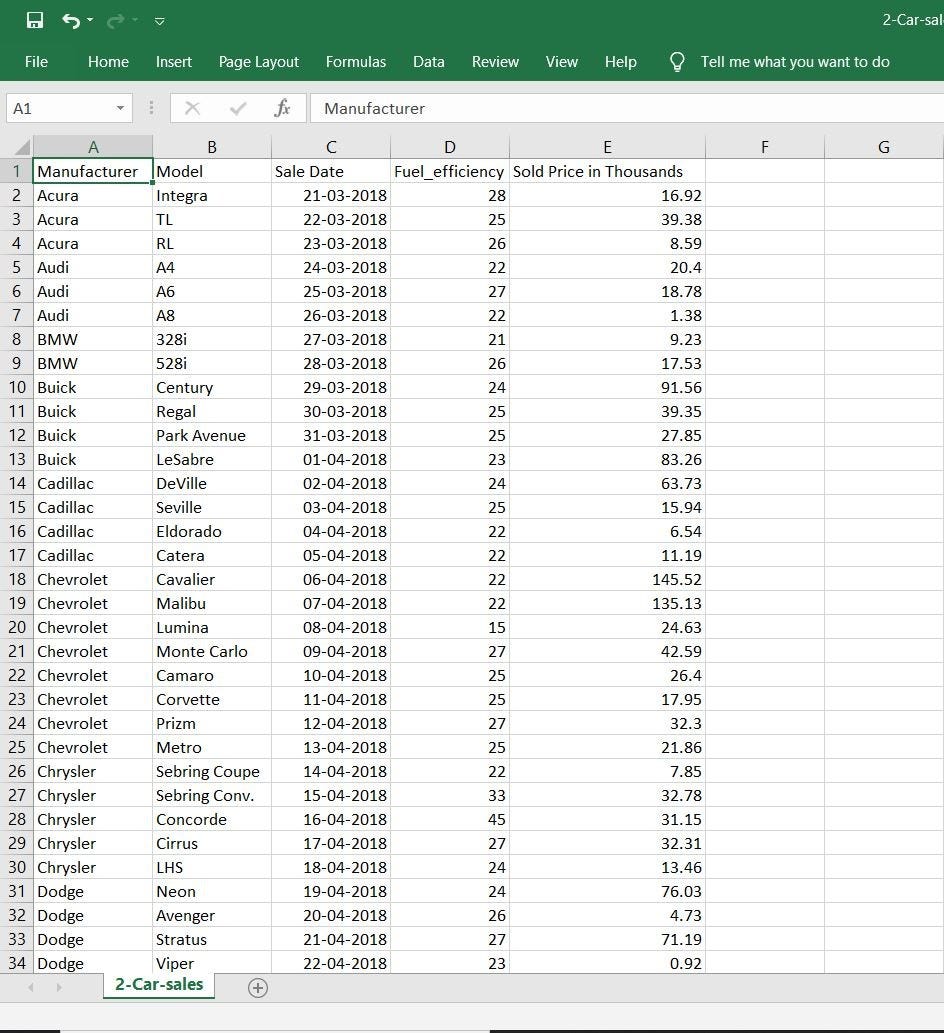Click the Tell me what you want to do box
This screenshot has width=944, height=1033.
click(795, 62)
